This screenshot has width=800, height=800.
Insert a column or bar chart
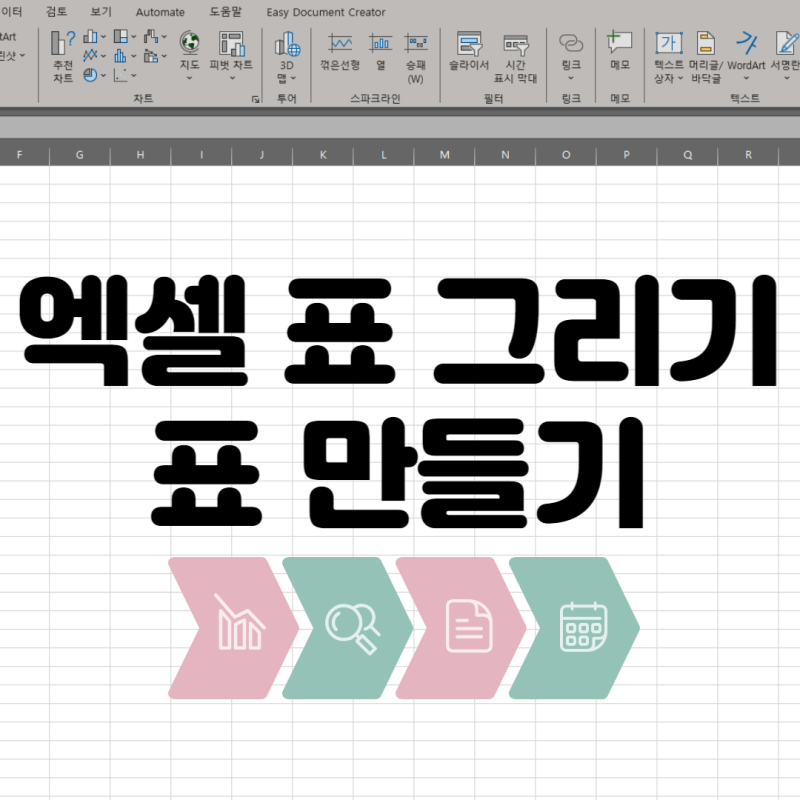(90, 36)
